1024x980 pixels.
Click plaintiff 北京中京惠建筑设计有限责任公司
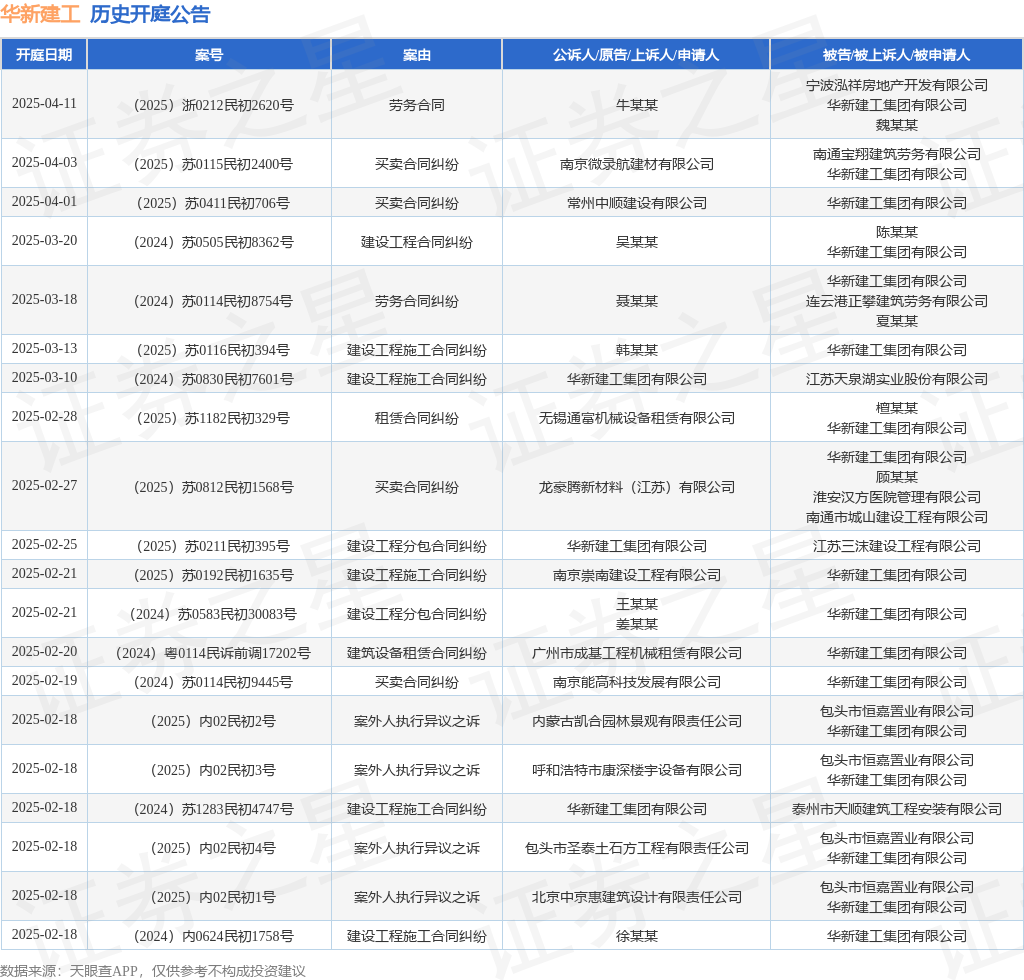(x=637, y=897)
